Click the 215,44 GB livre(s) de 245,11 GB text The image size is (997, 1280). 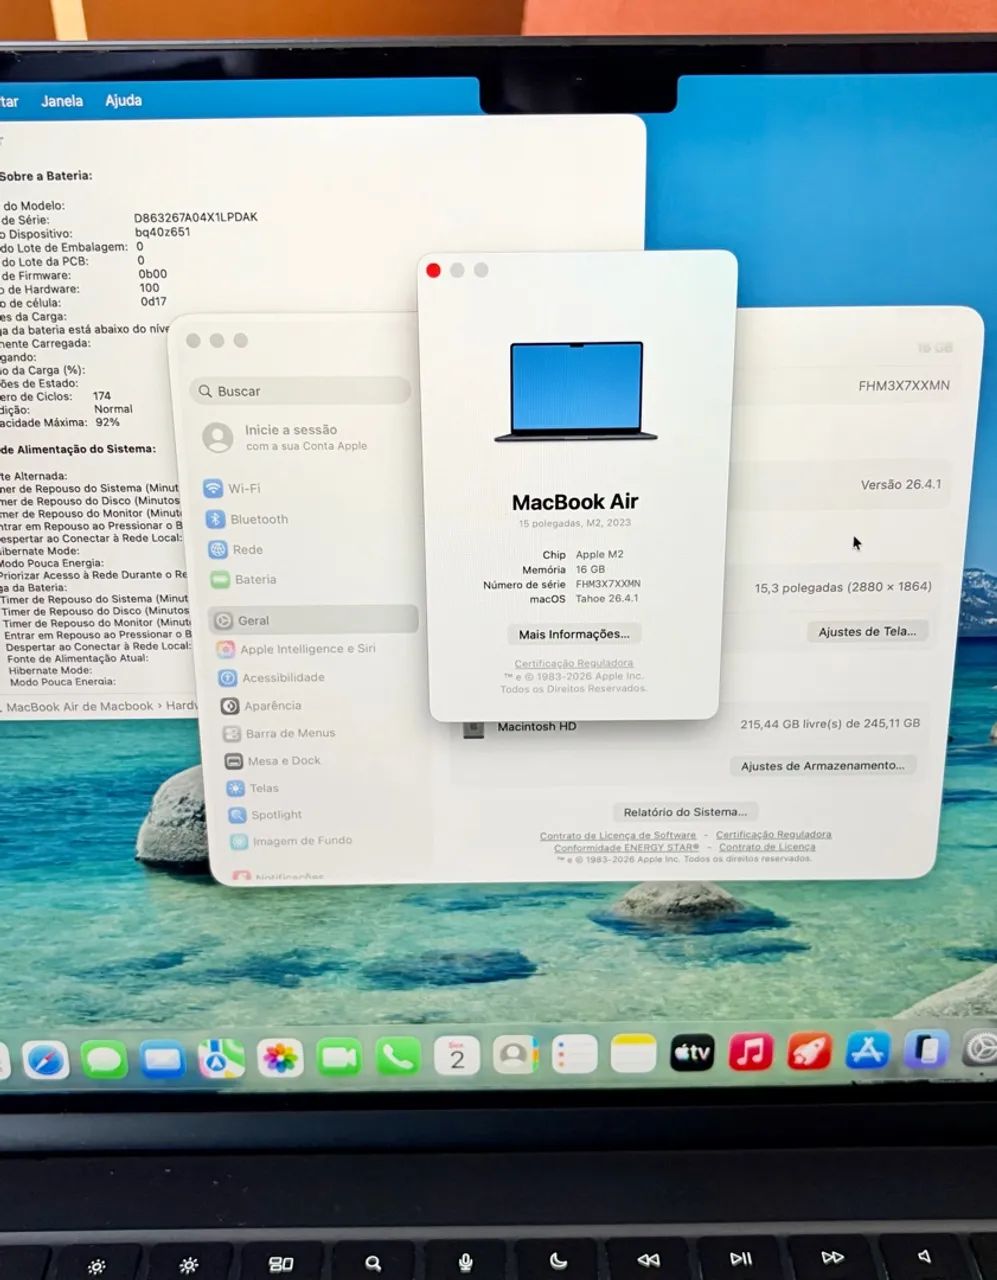(x=830, y=723)
